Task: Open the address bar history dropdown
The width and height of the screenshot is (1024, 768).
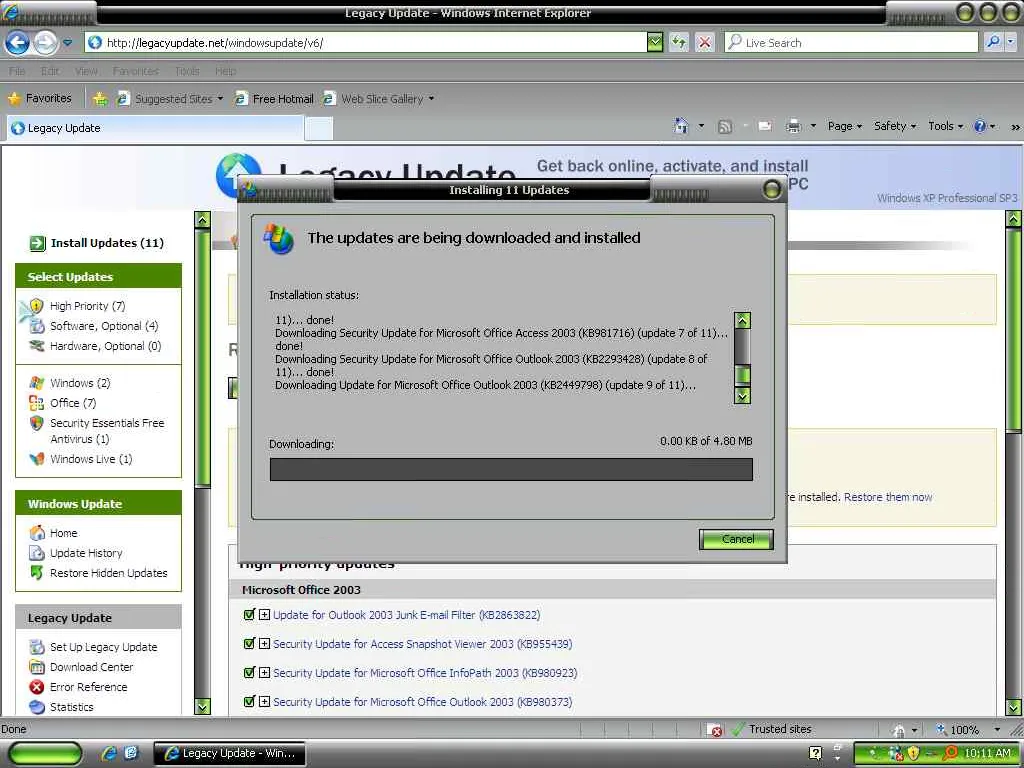Action: point(655,43)
